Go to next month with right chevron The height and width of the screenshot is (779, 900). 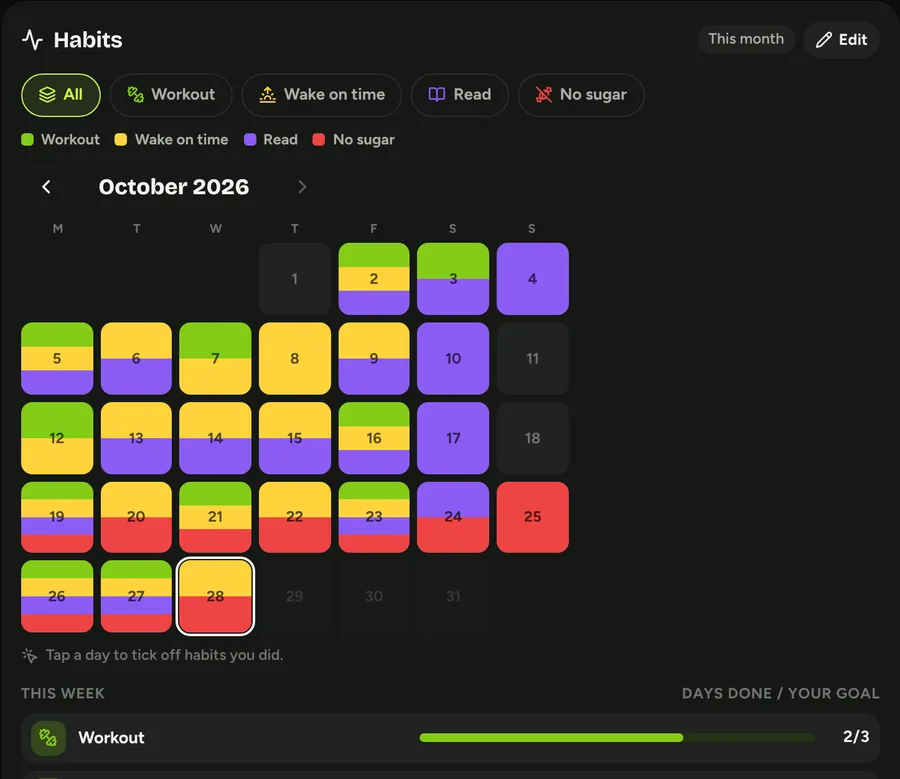[x=302, y=187]
